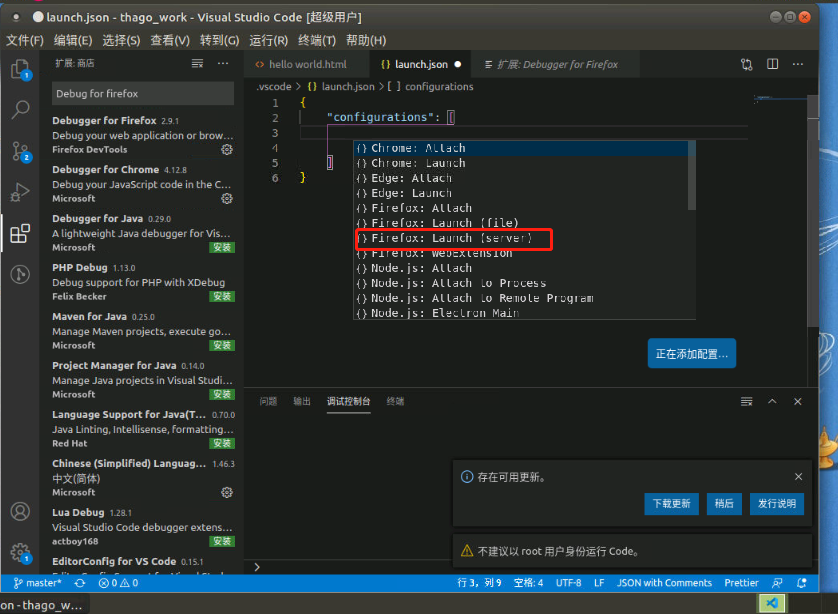
Task: Select Node.js: Attach to Process suggestion
Action: pyautogui.click(x=522, y=283)
